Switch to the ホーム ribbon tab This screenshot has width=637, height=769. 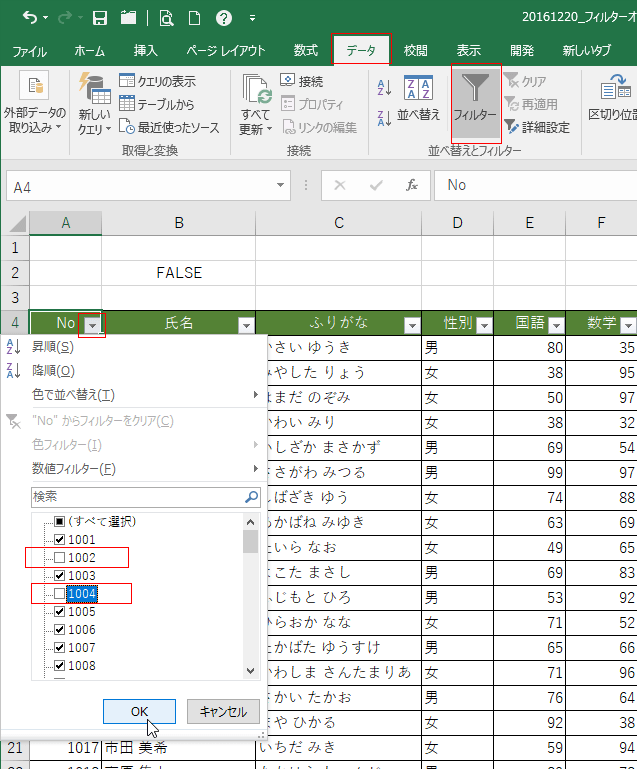[x=89, y=51]
